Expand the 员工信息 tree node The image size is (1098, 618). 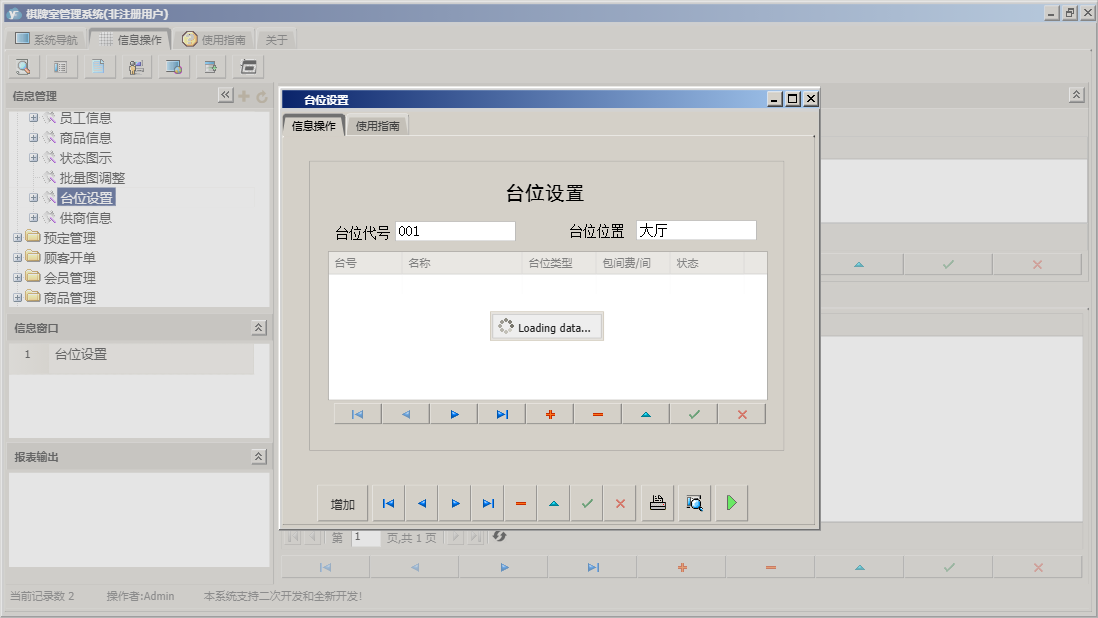[34, 118]
